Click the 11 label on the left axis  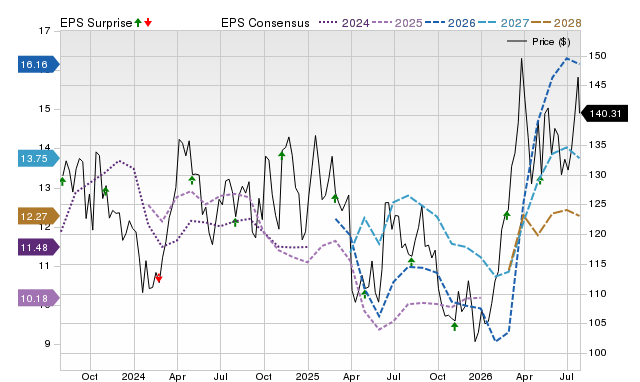click(x=45, y=266)
